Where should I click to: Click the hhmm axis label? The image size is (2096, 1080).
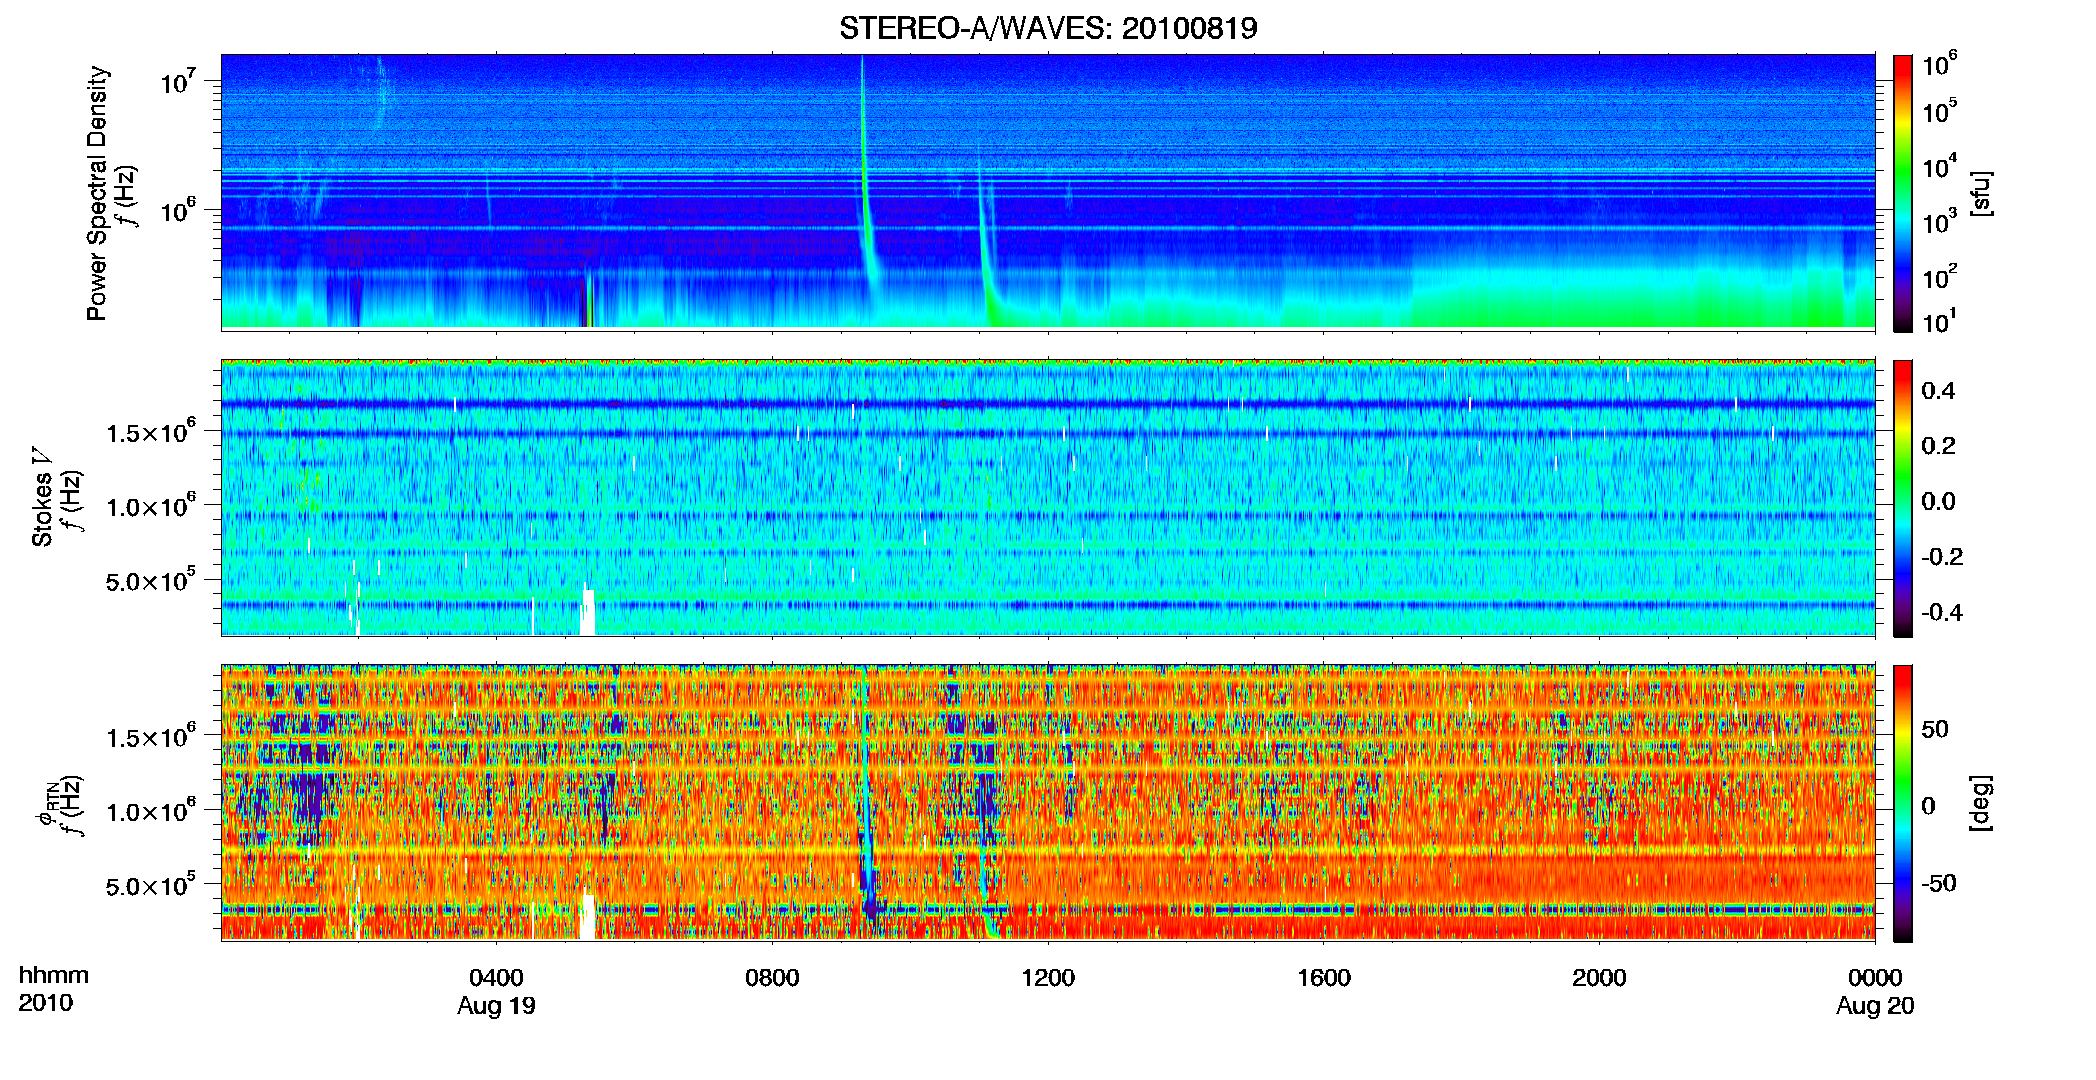click(x=54, y=976)
